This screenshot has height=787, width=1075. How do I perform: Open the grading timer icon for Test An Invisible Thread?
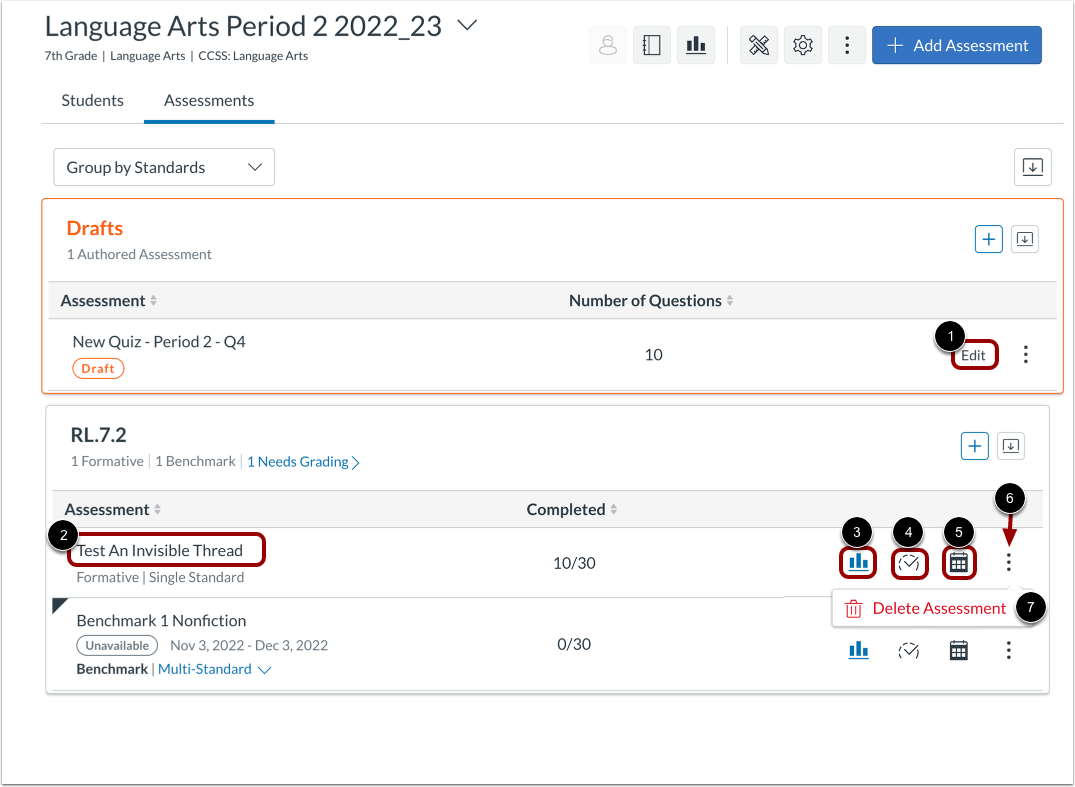coord(909,563)
